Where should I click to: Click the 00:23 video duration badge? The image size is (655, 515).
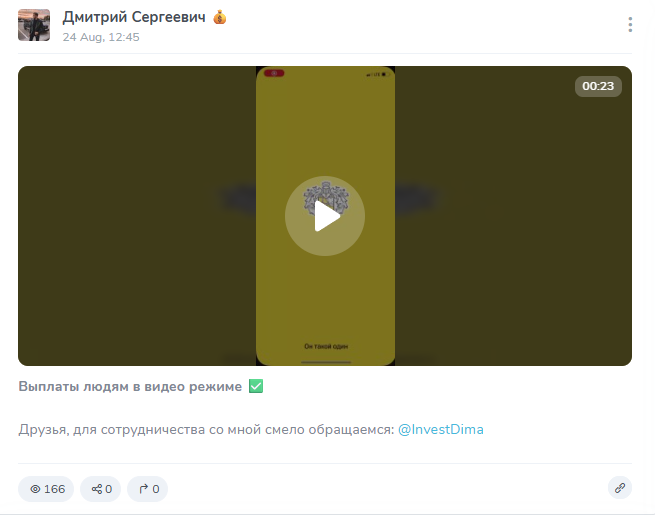click(598, 86)
